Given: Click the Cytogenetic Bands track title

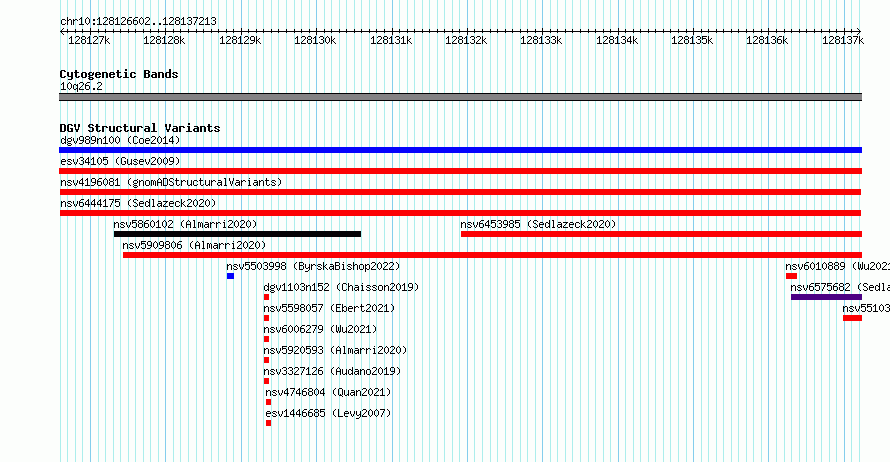Looking at the screenshot, I should pyautogui.click(x=119, y=74).
